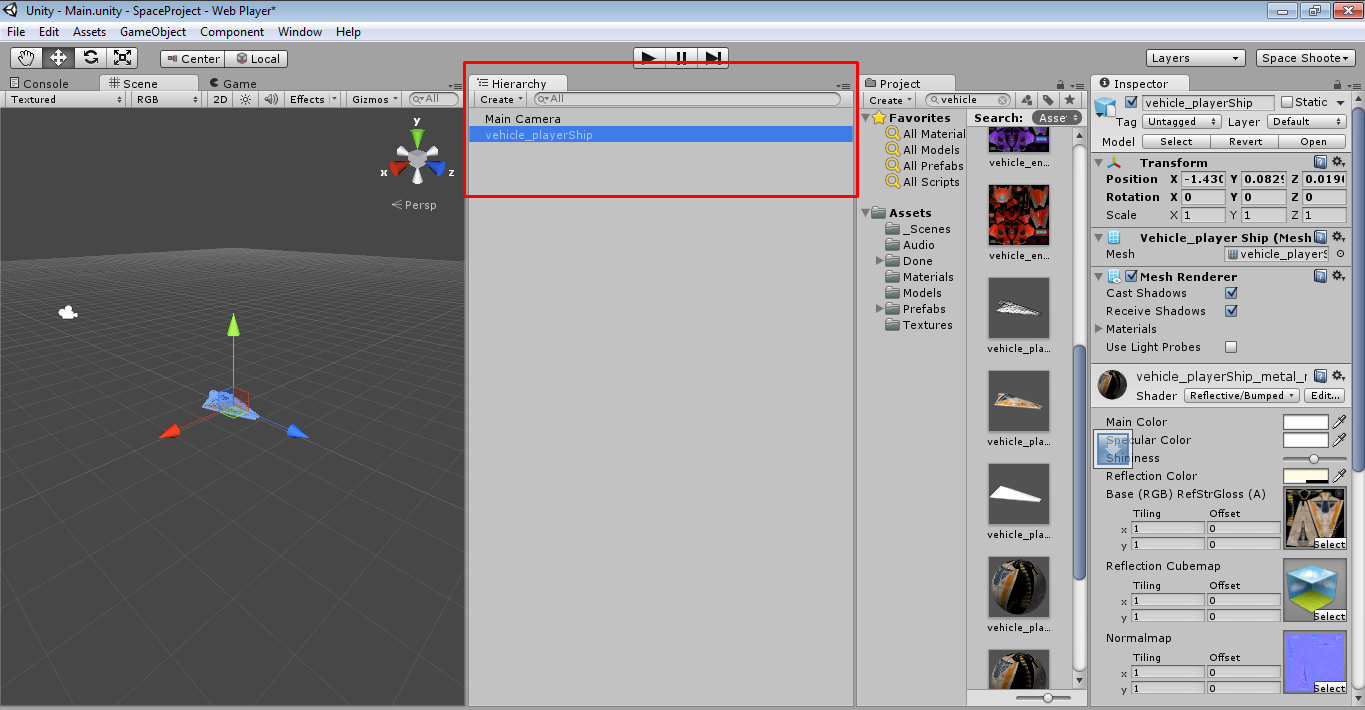This screenshot has height=710, width=1365.
Task: Switch to the Console tab
Action: 39,84
